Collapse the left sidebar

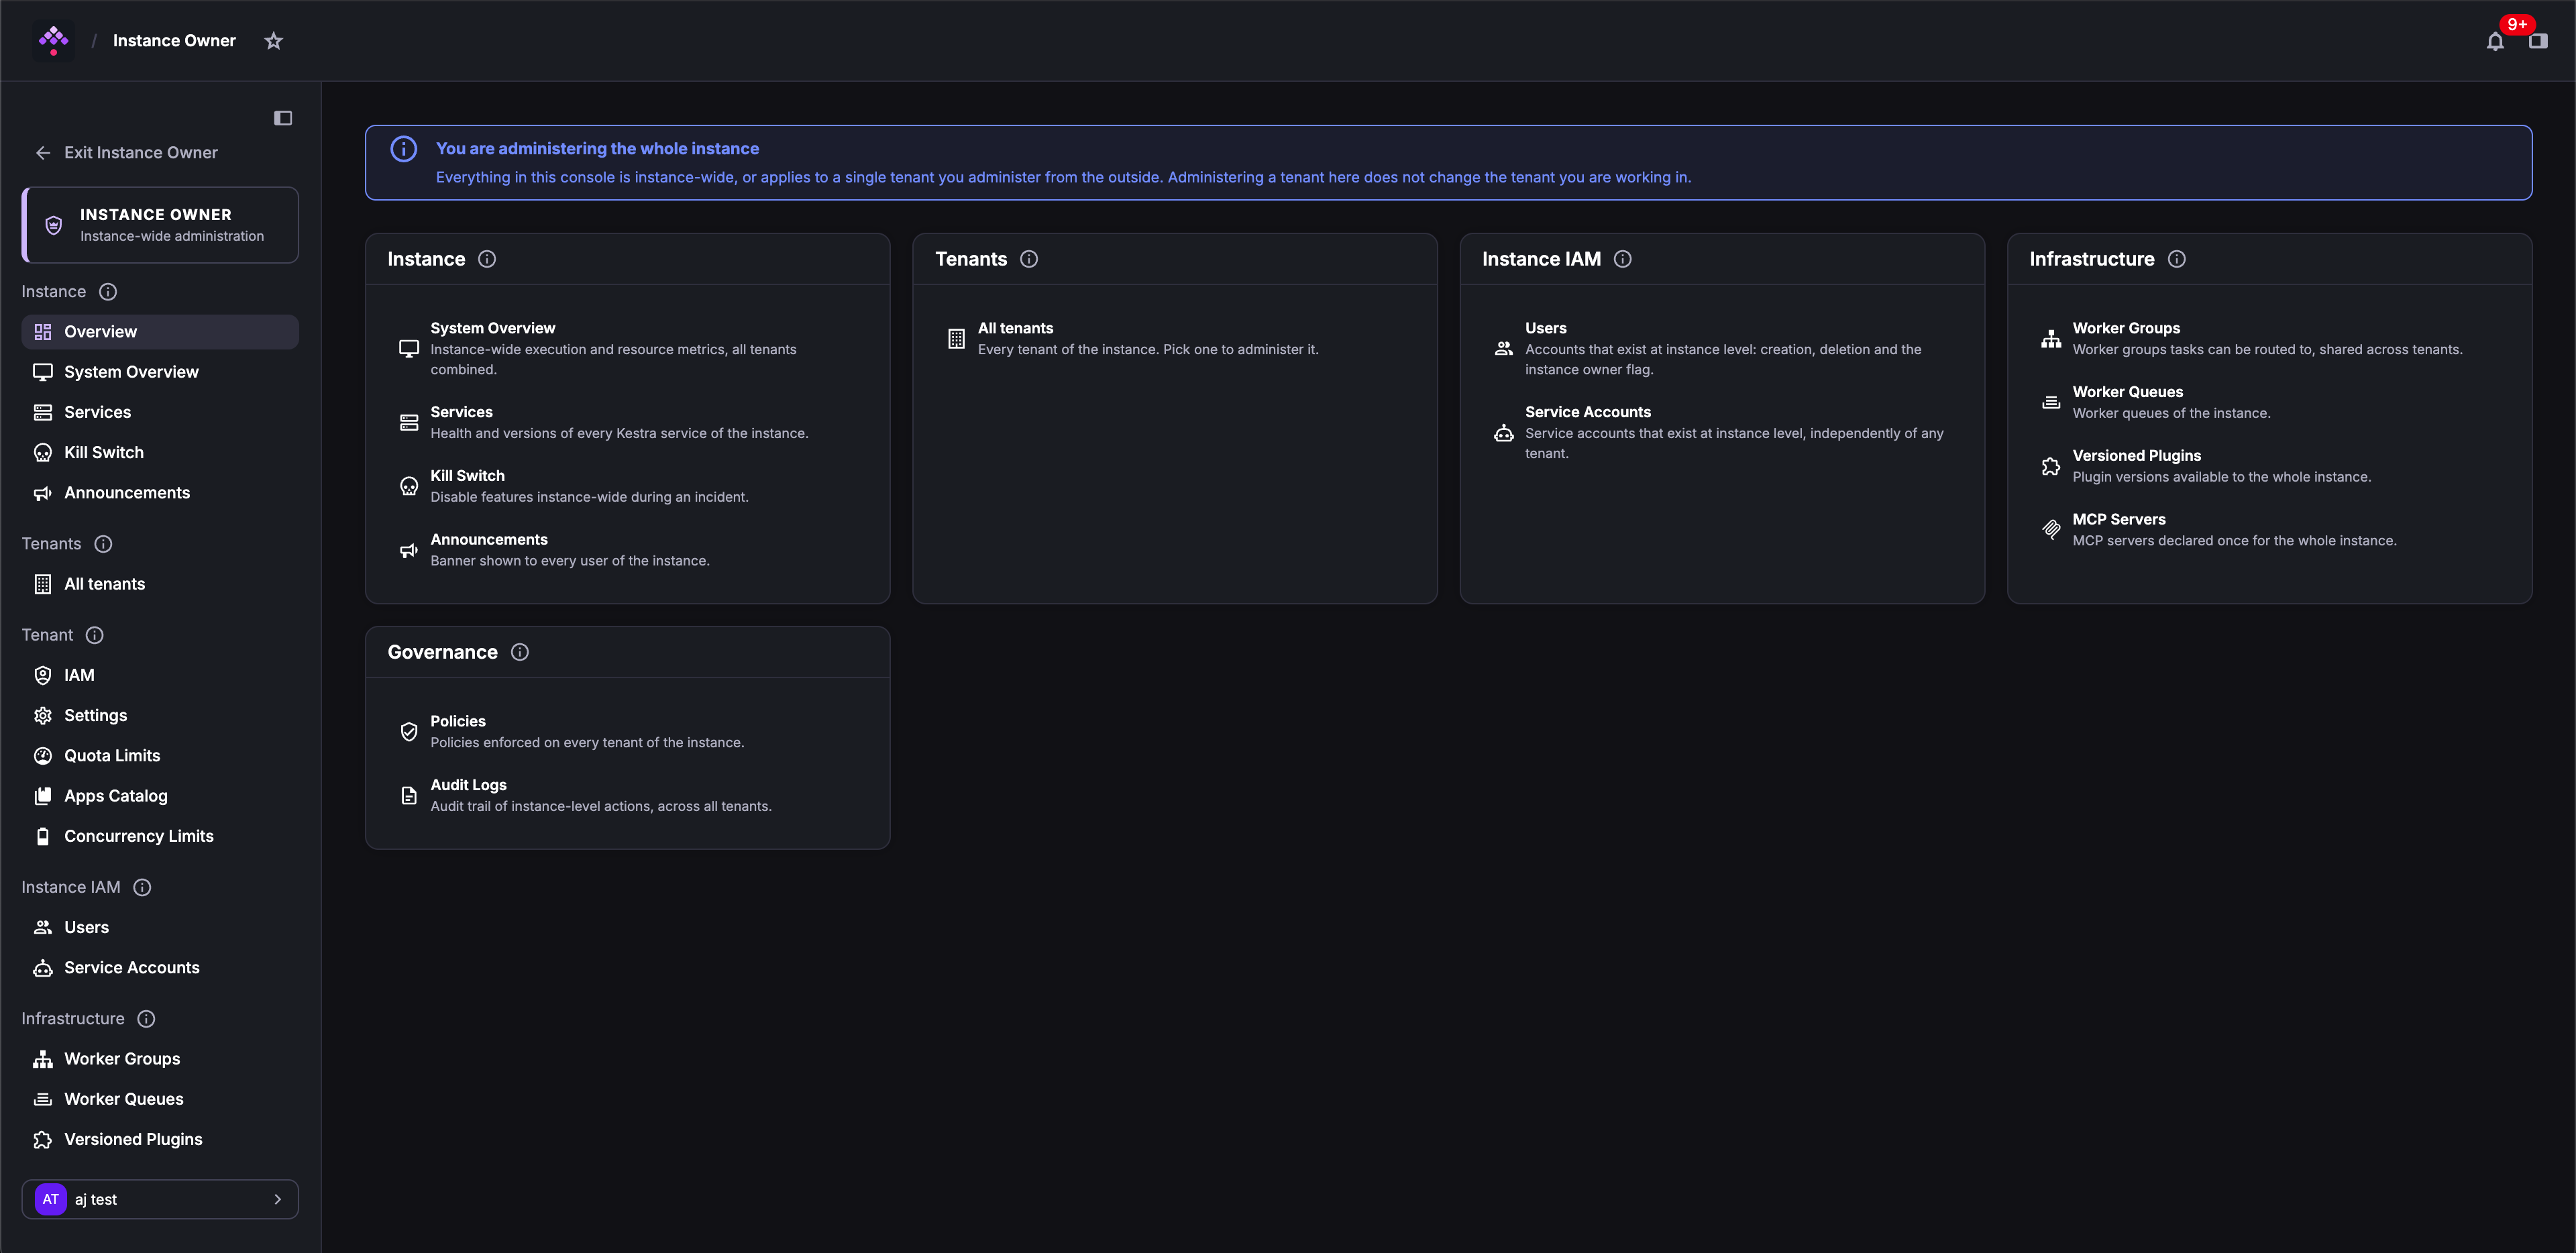point(283,118)
